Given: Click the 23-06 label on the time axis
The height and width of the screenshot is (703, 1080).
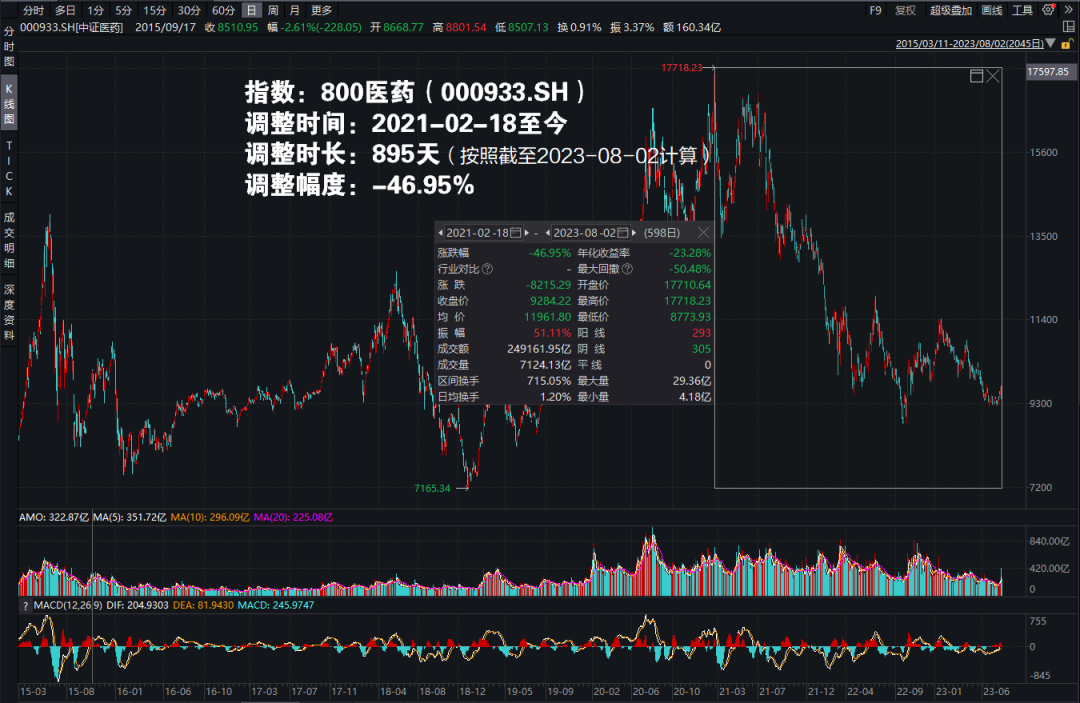Looking at the screenshot, I should point(996,690).
